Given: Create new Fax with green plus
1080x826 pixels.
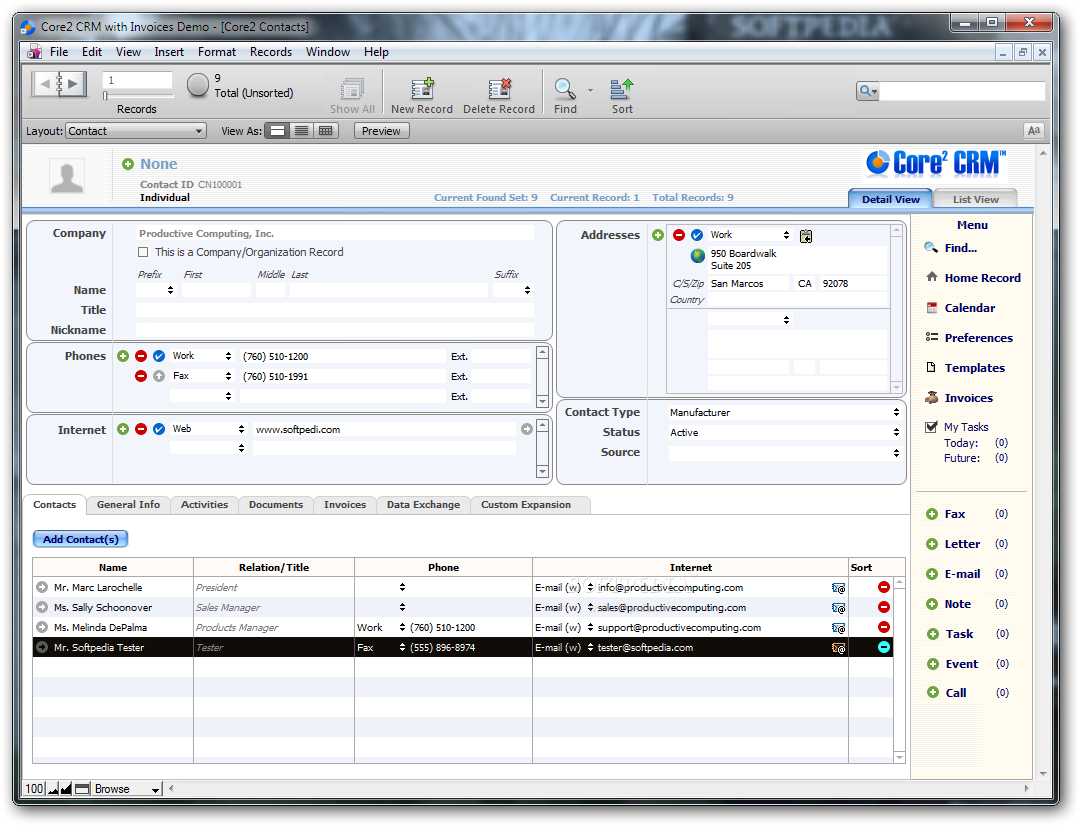Looking at the screenshot, I should [x=932, y=514].
